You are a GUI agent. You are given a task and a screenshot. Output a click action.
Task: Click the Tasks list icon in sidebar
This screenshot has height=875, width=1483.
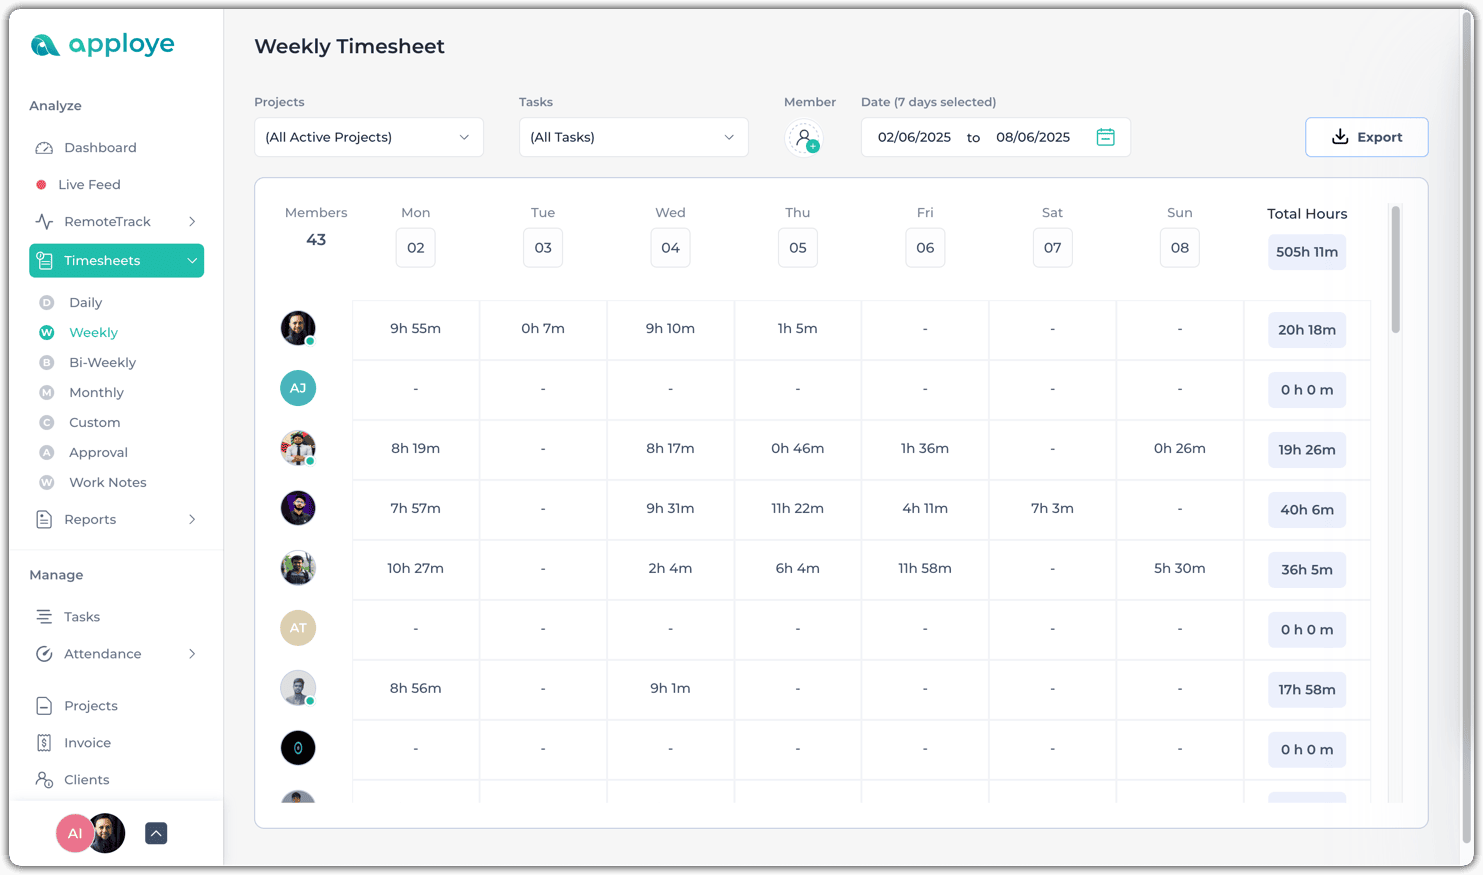click(x=44, y=617)
